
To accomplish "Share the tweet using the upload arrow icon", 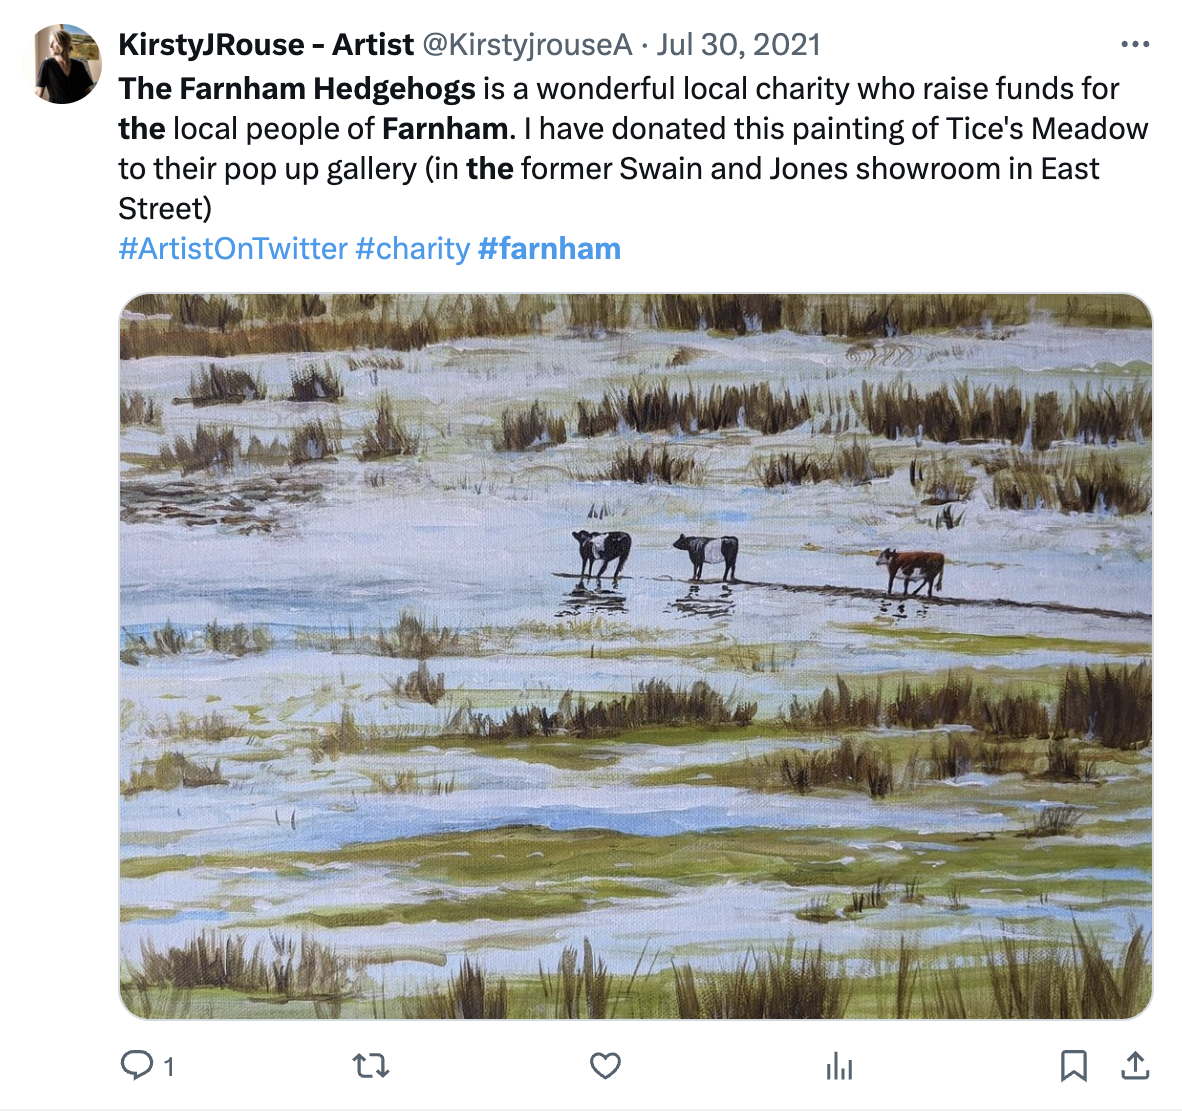I will coord(1135,1066).
